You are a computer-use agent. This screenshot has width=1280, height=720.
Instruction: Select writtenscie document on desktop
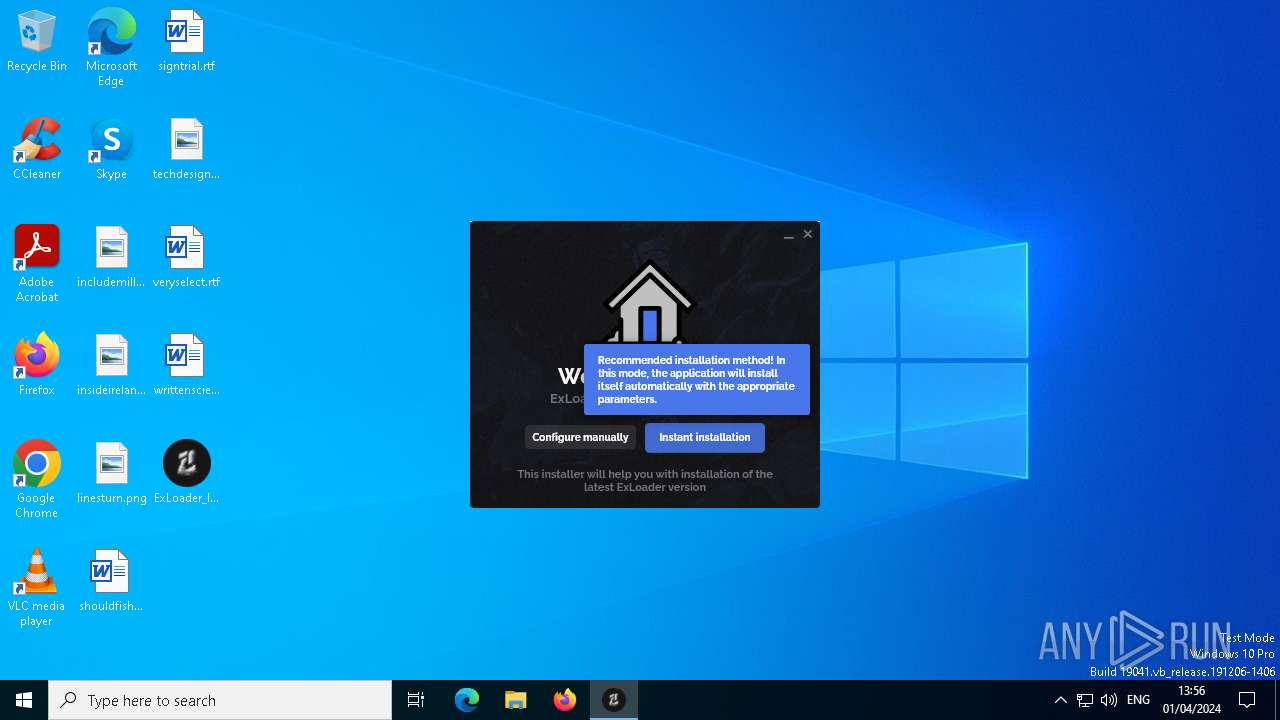[x=186, y=366]
